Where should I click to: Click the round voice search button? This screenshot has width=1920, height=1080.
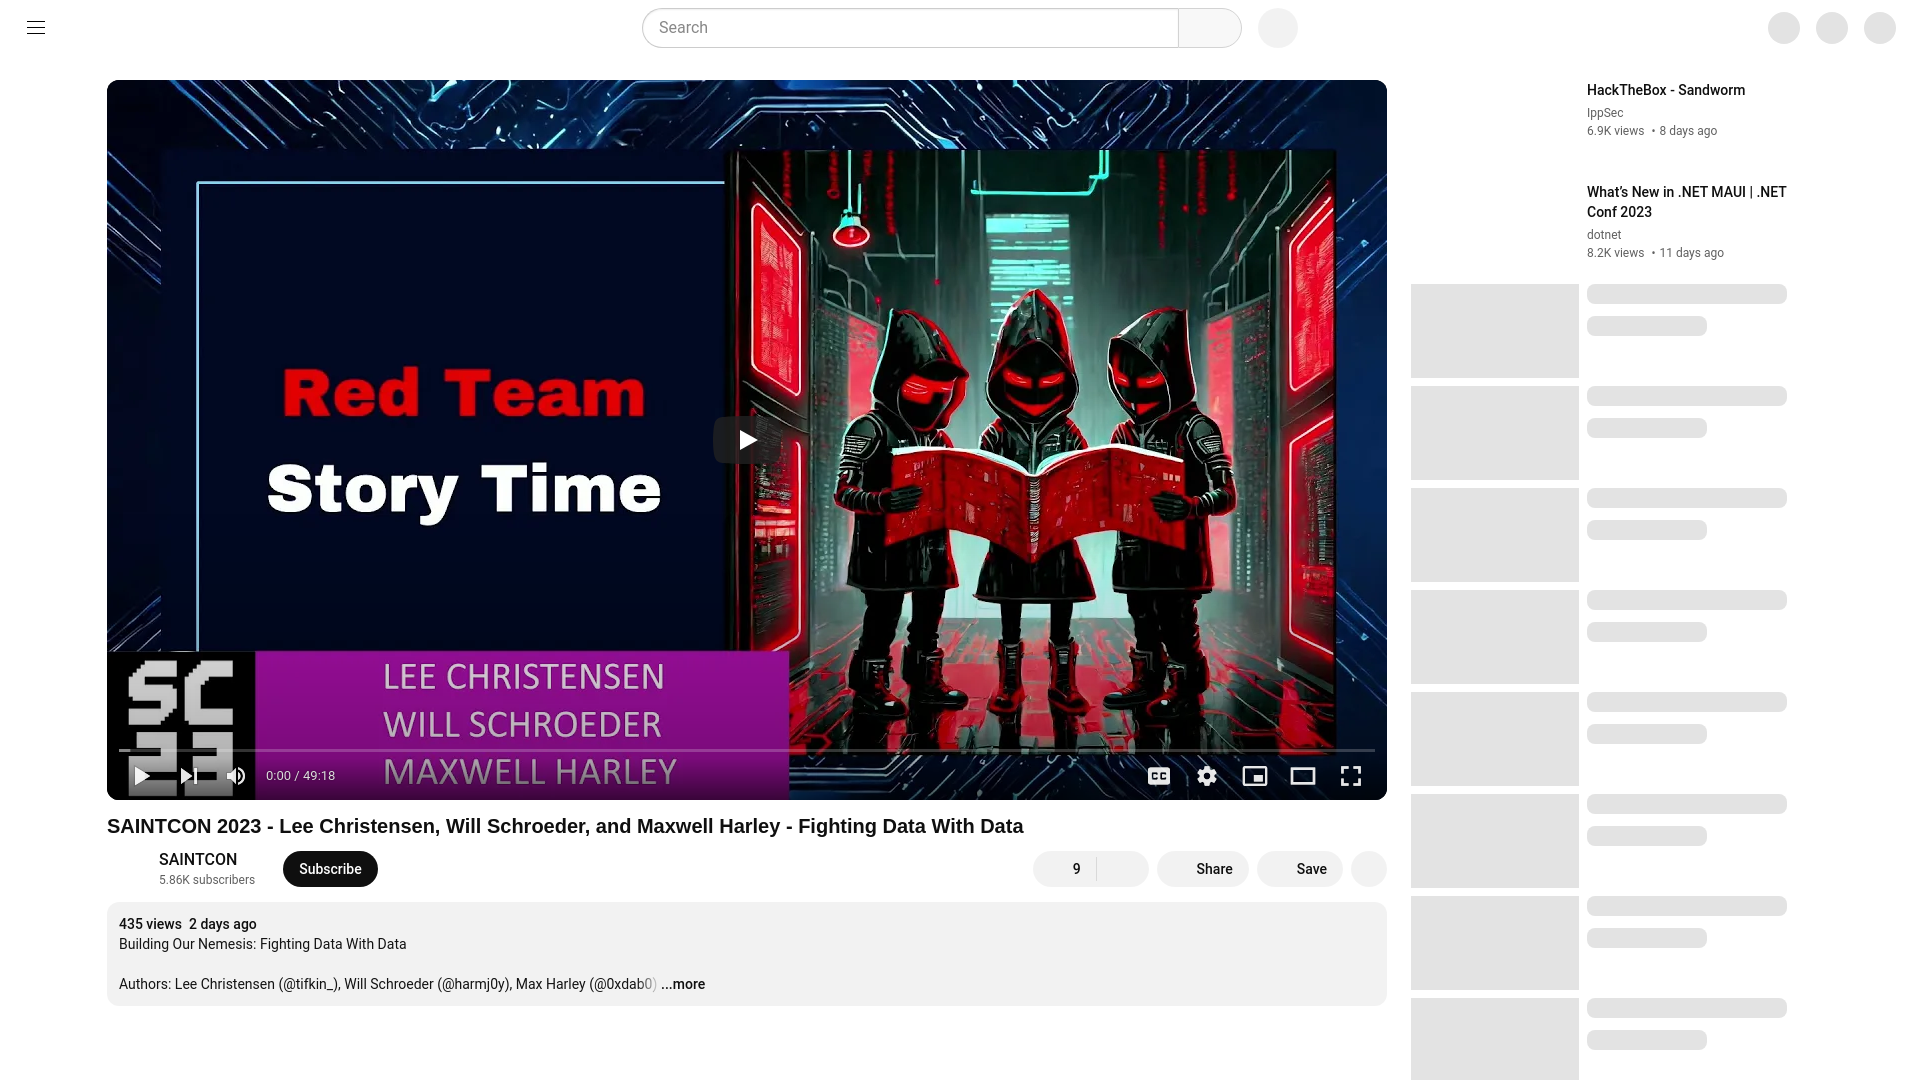point(1278,28)
